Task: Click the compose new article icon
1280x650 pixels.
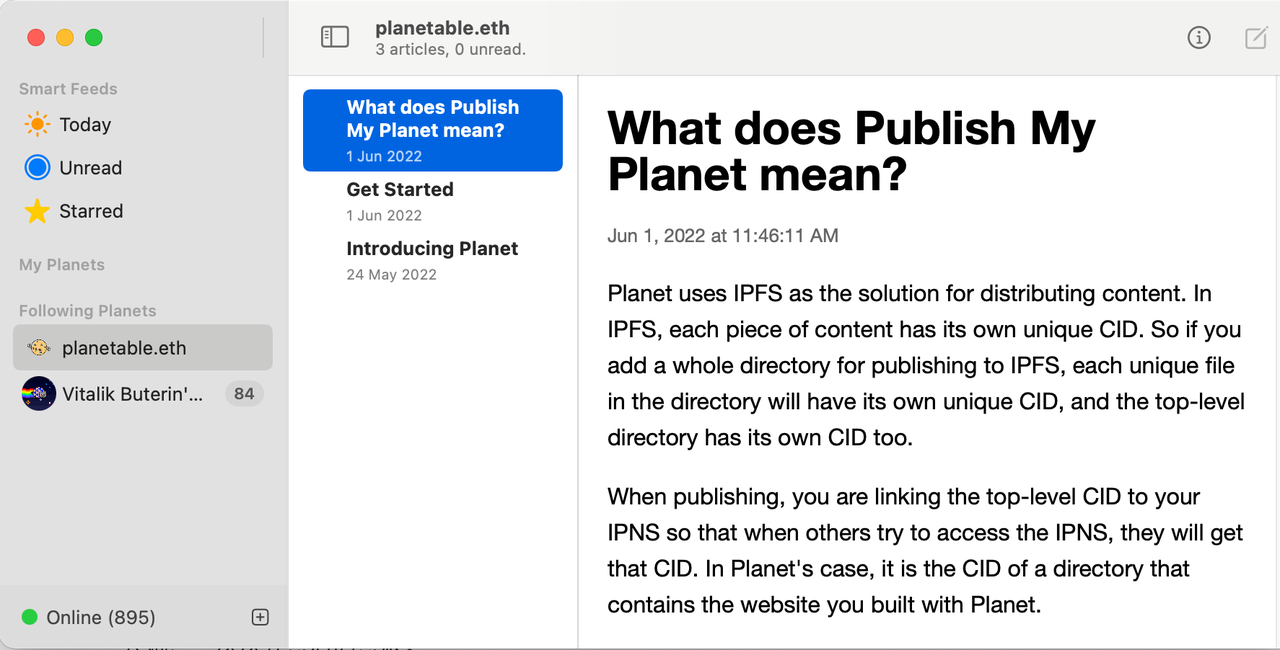Action: 1255,37
